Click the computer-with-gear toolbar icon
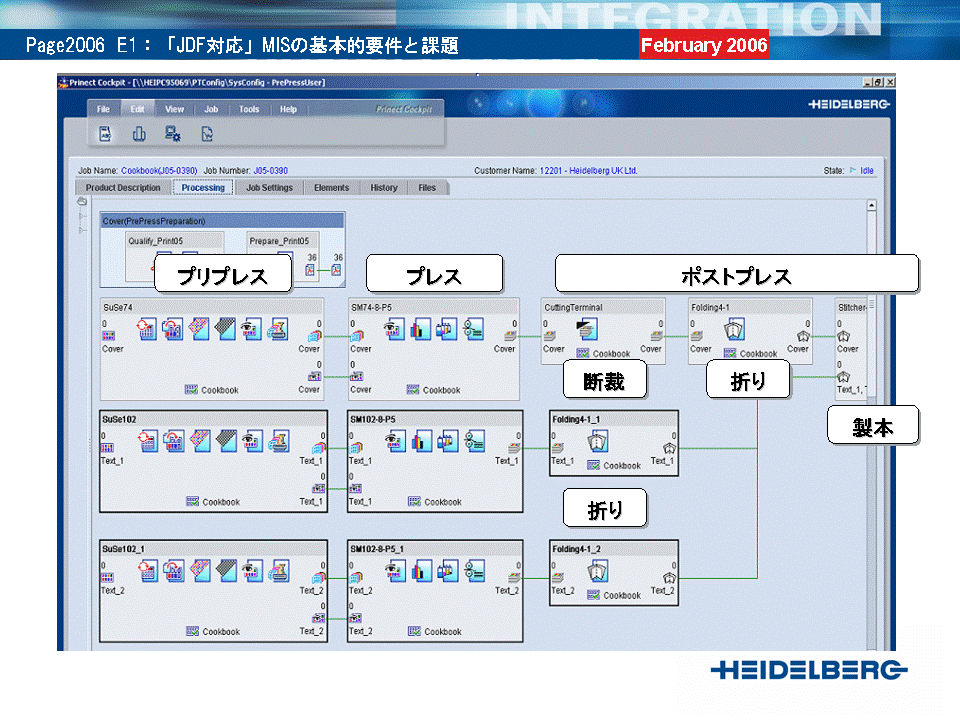 [x=172, y=134]
